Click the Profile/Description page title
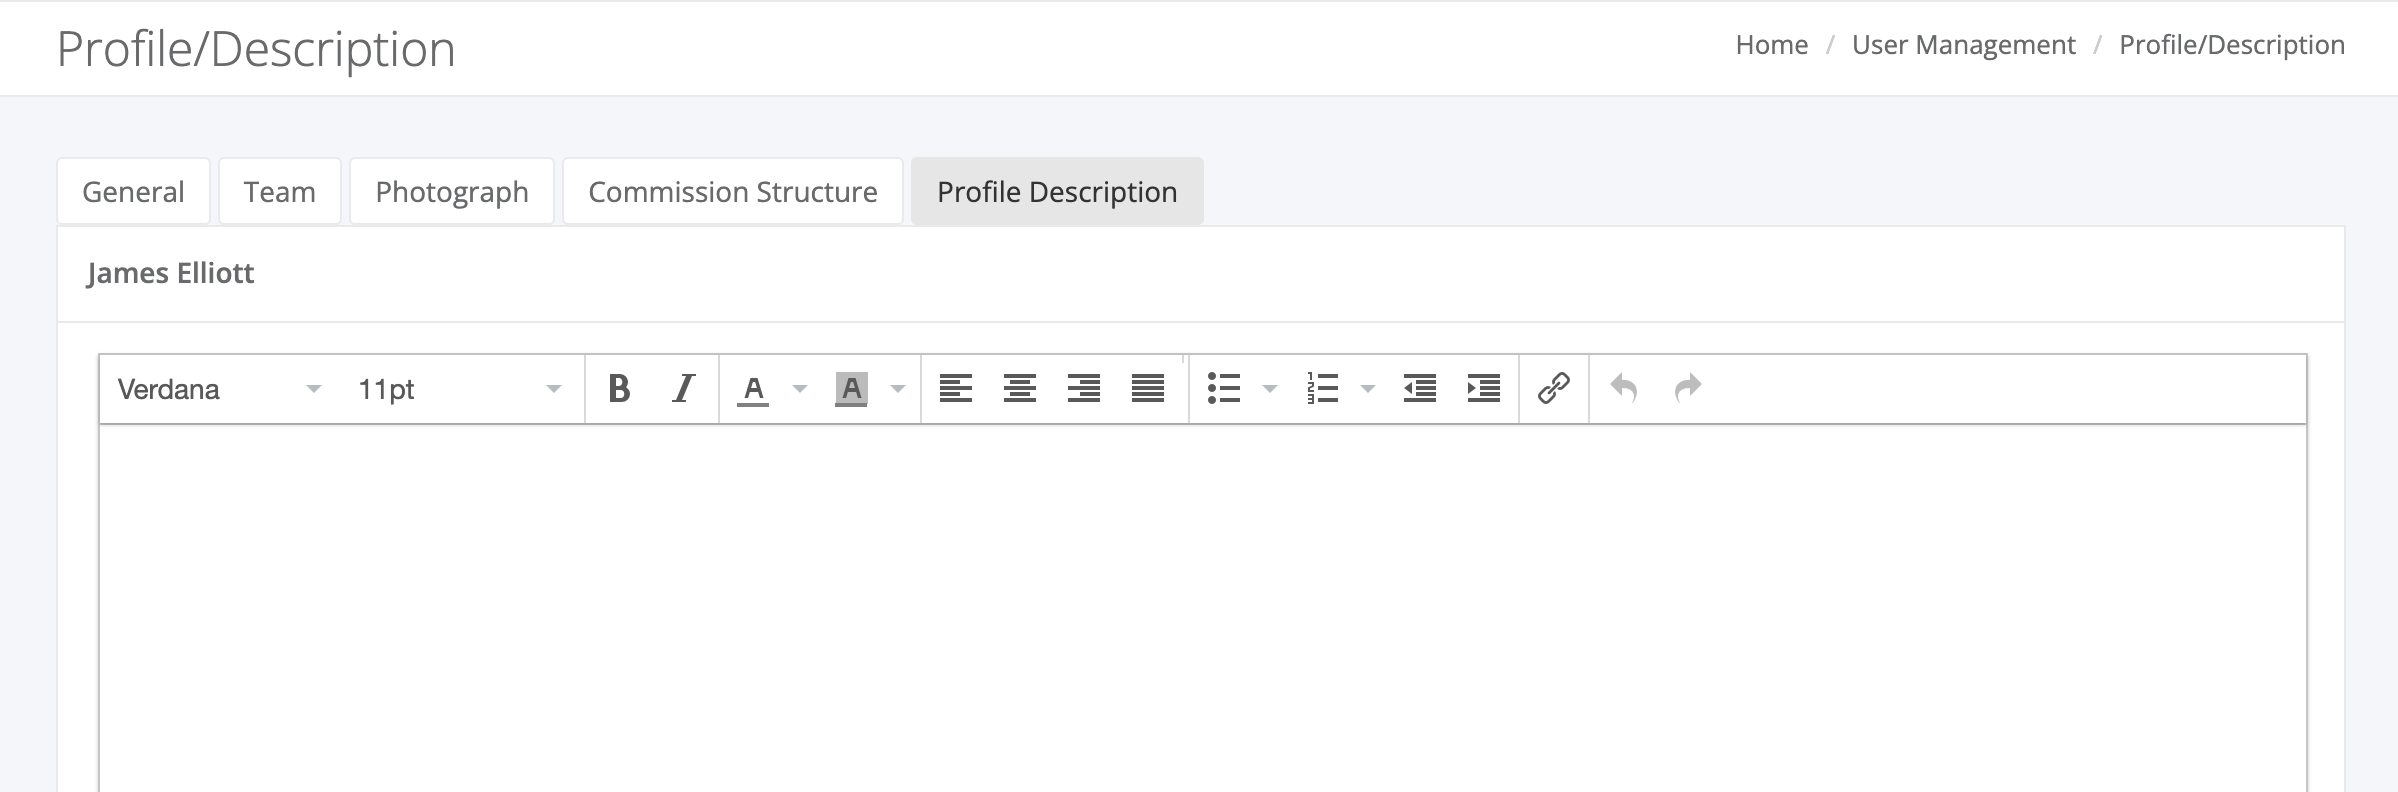Viewport: 2398px width, 792px height. [256, 49]
